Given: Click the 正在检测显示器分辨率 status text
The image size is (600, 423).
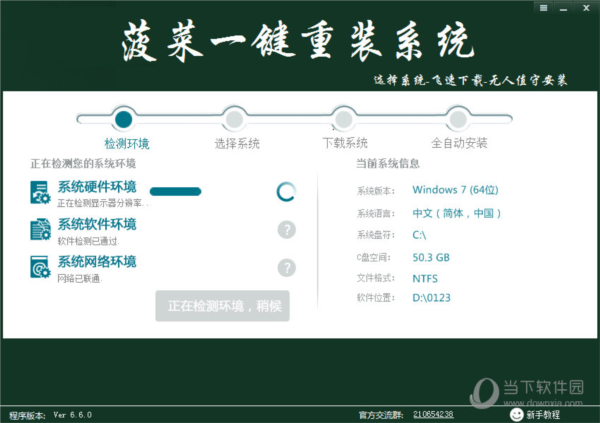Looking at the screenshot, I should click(x=103, y=203).
